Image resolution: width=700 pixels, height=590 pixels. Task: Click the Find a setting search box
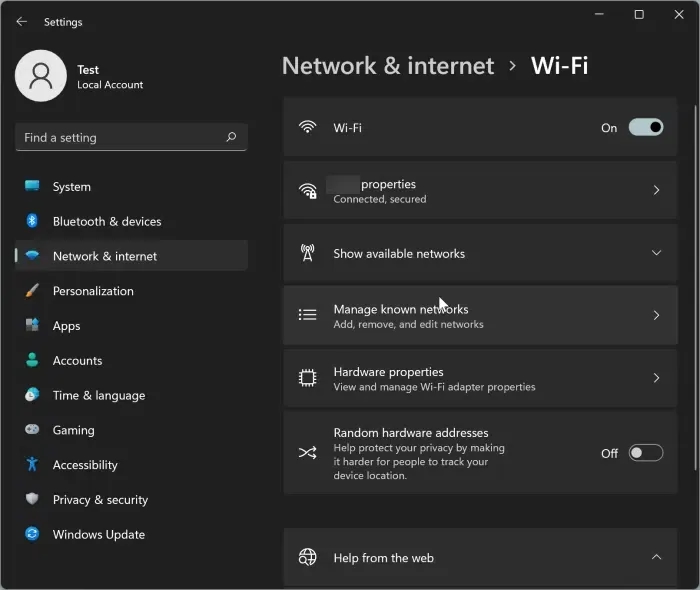[120, 138]
